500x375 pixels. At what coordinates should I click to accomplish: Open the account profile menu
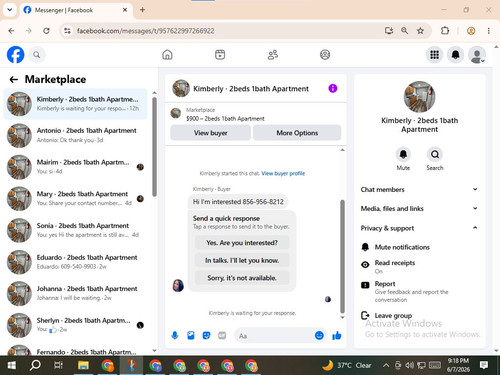[x=477, y=55]
